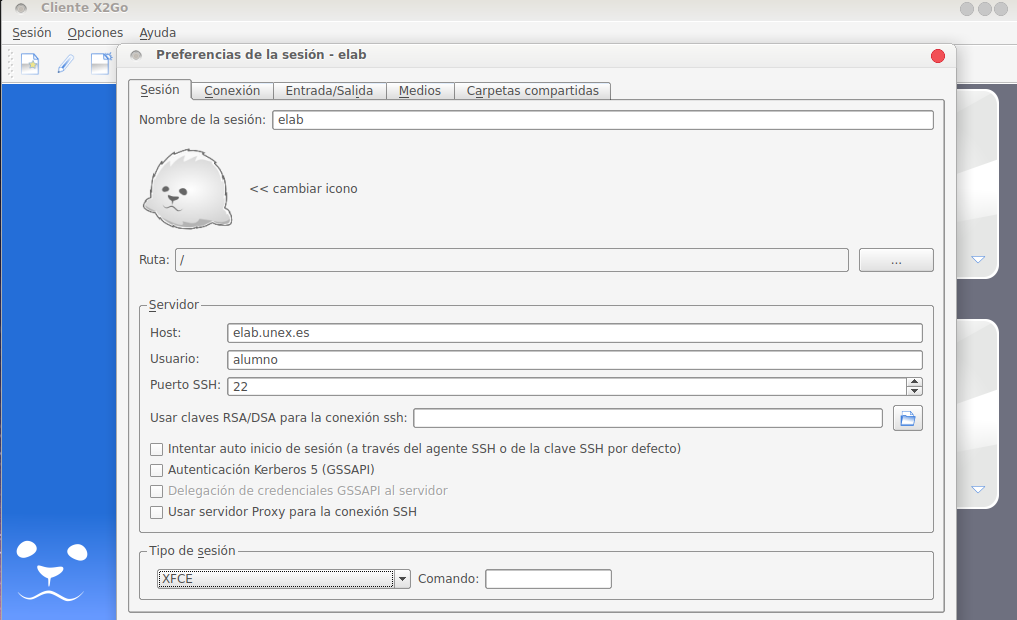1017x620 pixels.
Task: Check Usar servidor Proxy para la conexión SSH
Action: pyautogui.click(x=156, y=512)
